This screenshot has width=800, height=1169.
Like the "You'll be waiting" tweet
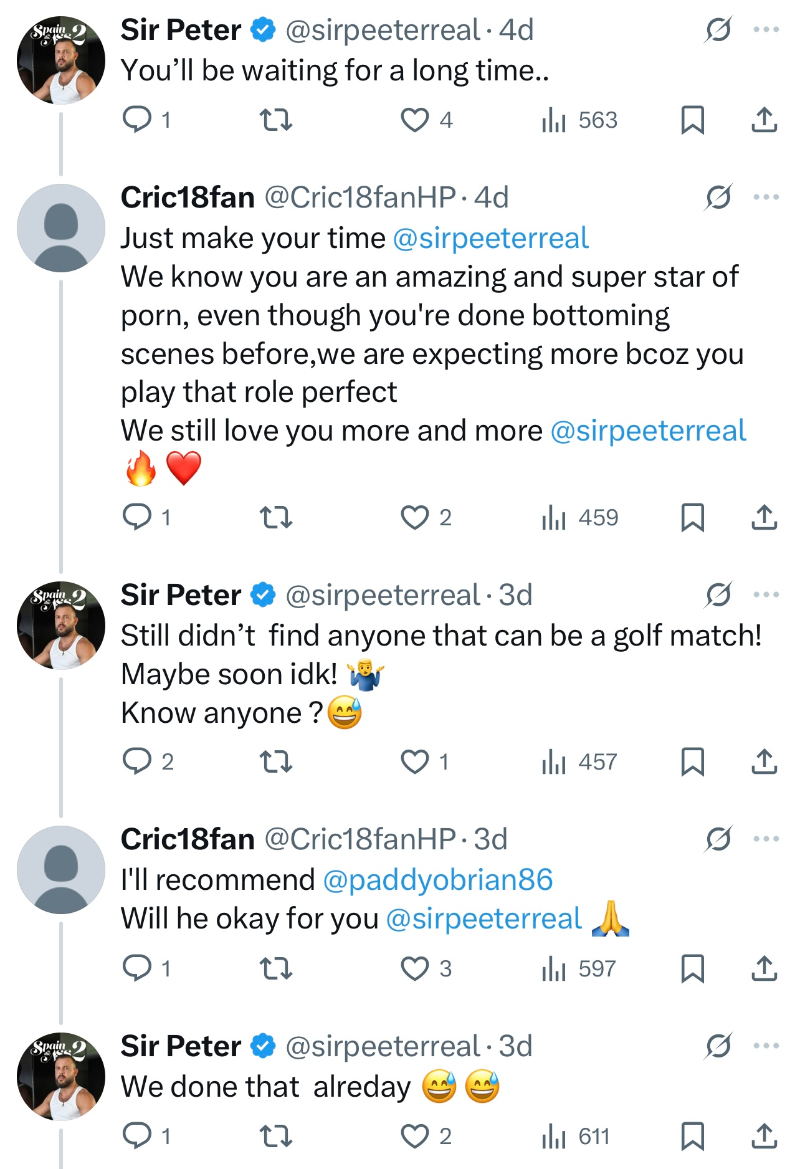[x=414, y=120]
